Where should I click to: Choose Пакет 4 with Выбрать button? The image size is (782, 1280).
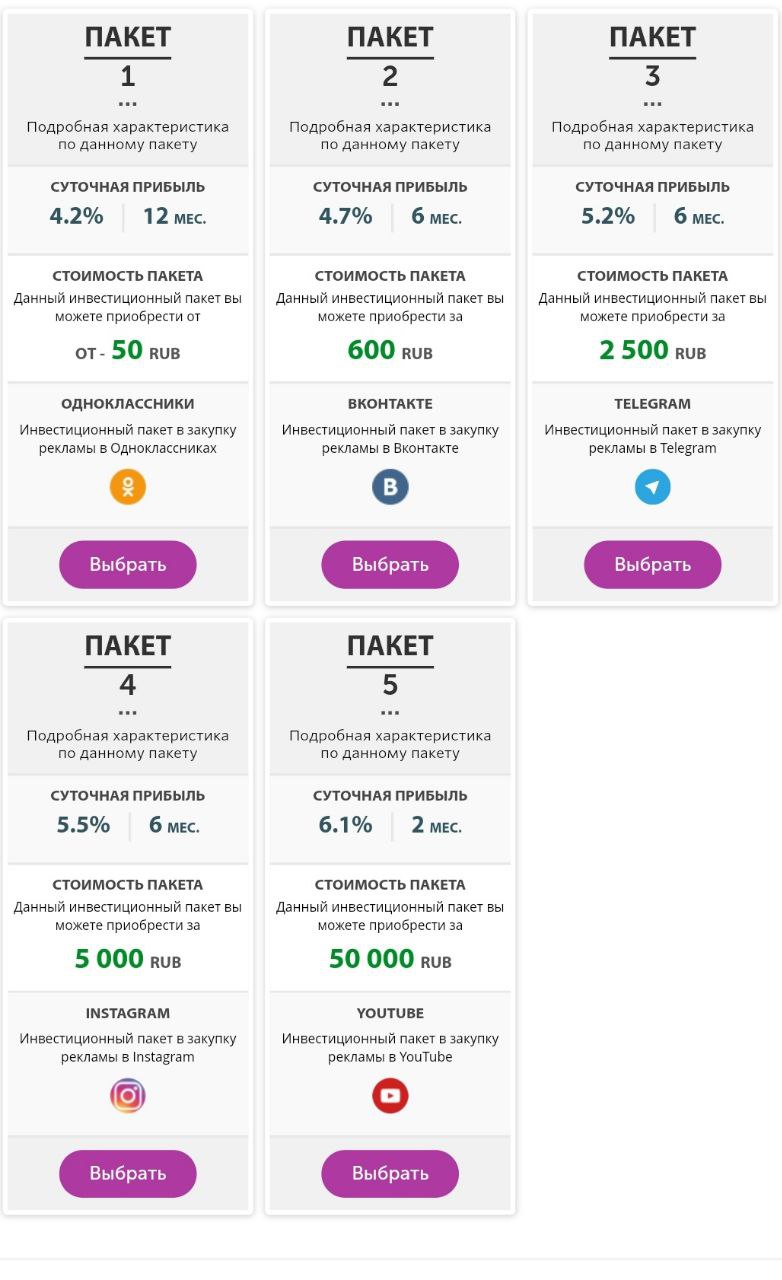(128, 1173)
